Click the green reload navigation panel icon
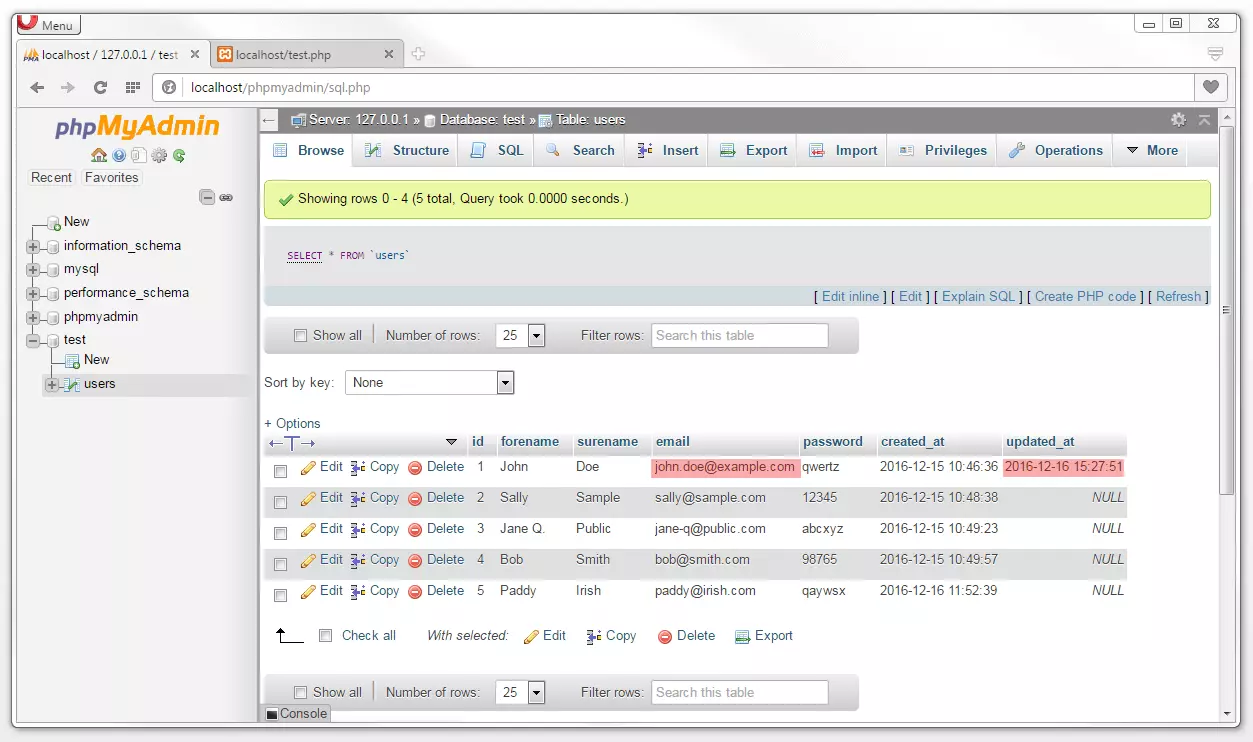This screenshot has height=742, width=1253. pos(179,155)
